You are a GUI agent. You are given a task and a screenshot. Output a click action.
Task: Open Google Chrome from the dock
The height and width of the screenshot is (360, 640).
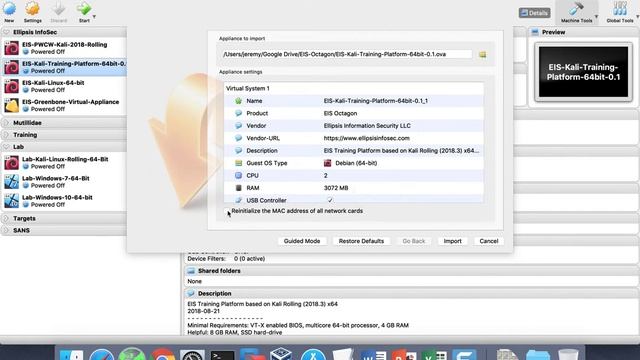(162, 354)
